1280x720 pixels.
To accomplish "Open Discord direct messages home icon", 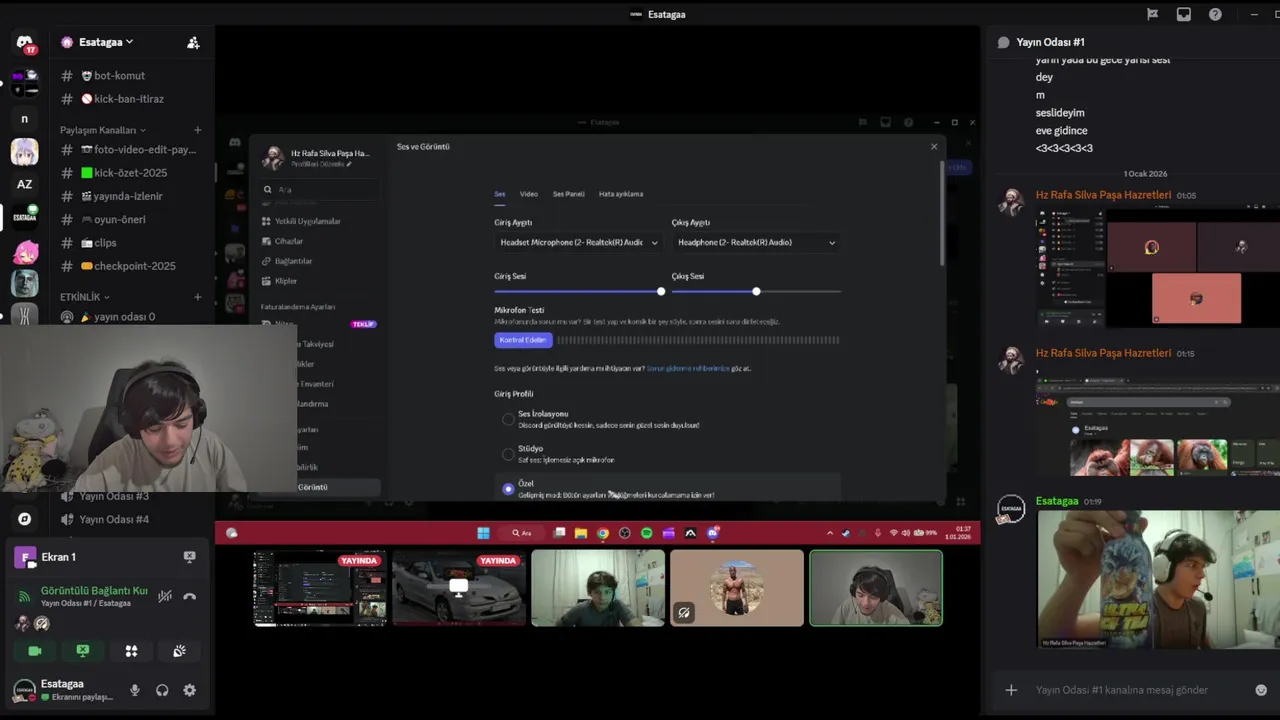I will click(25, 43).
